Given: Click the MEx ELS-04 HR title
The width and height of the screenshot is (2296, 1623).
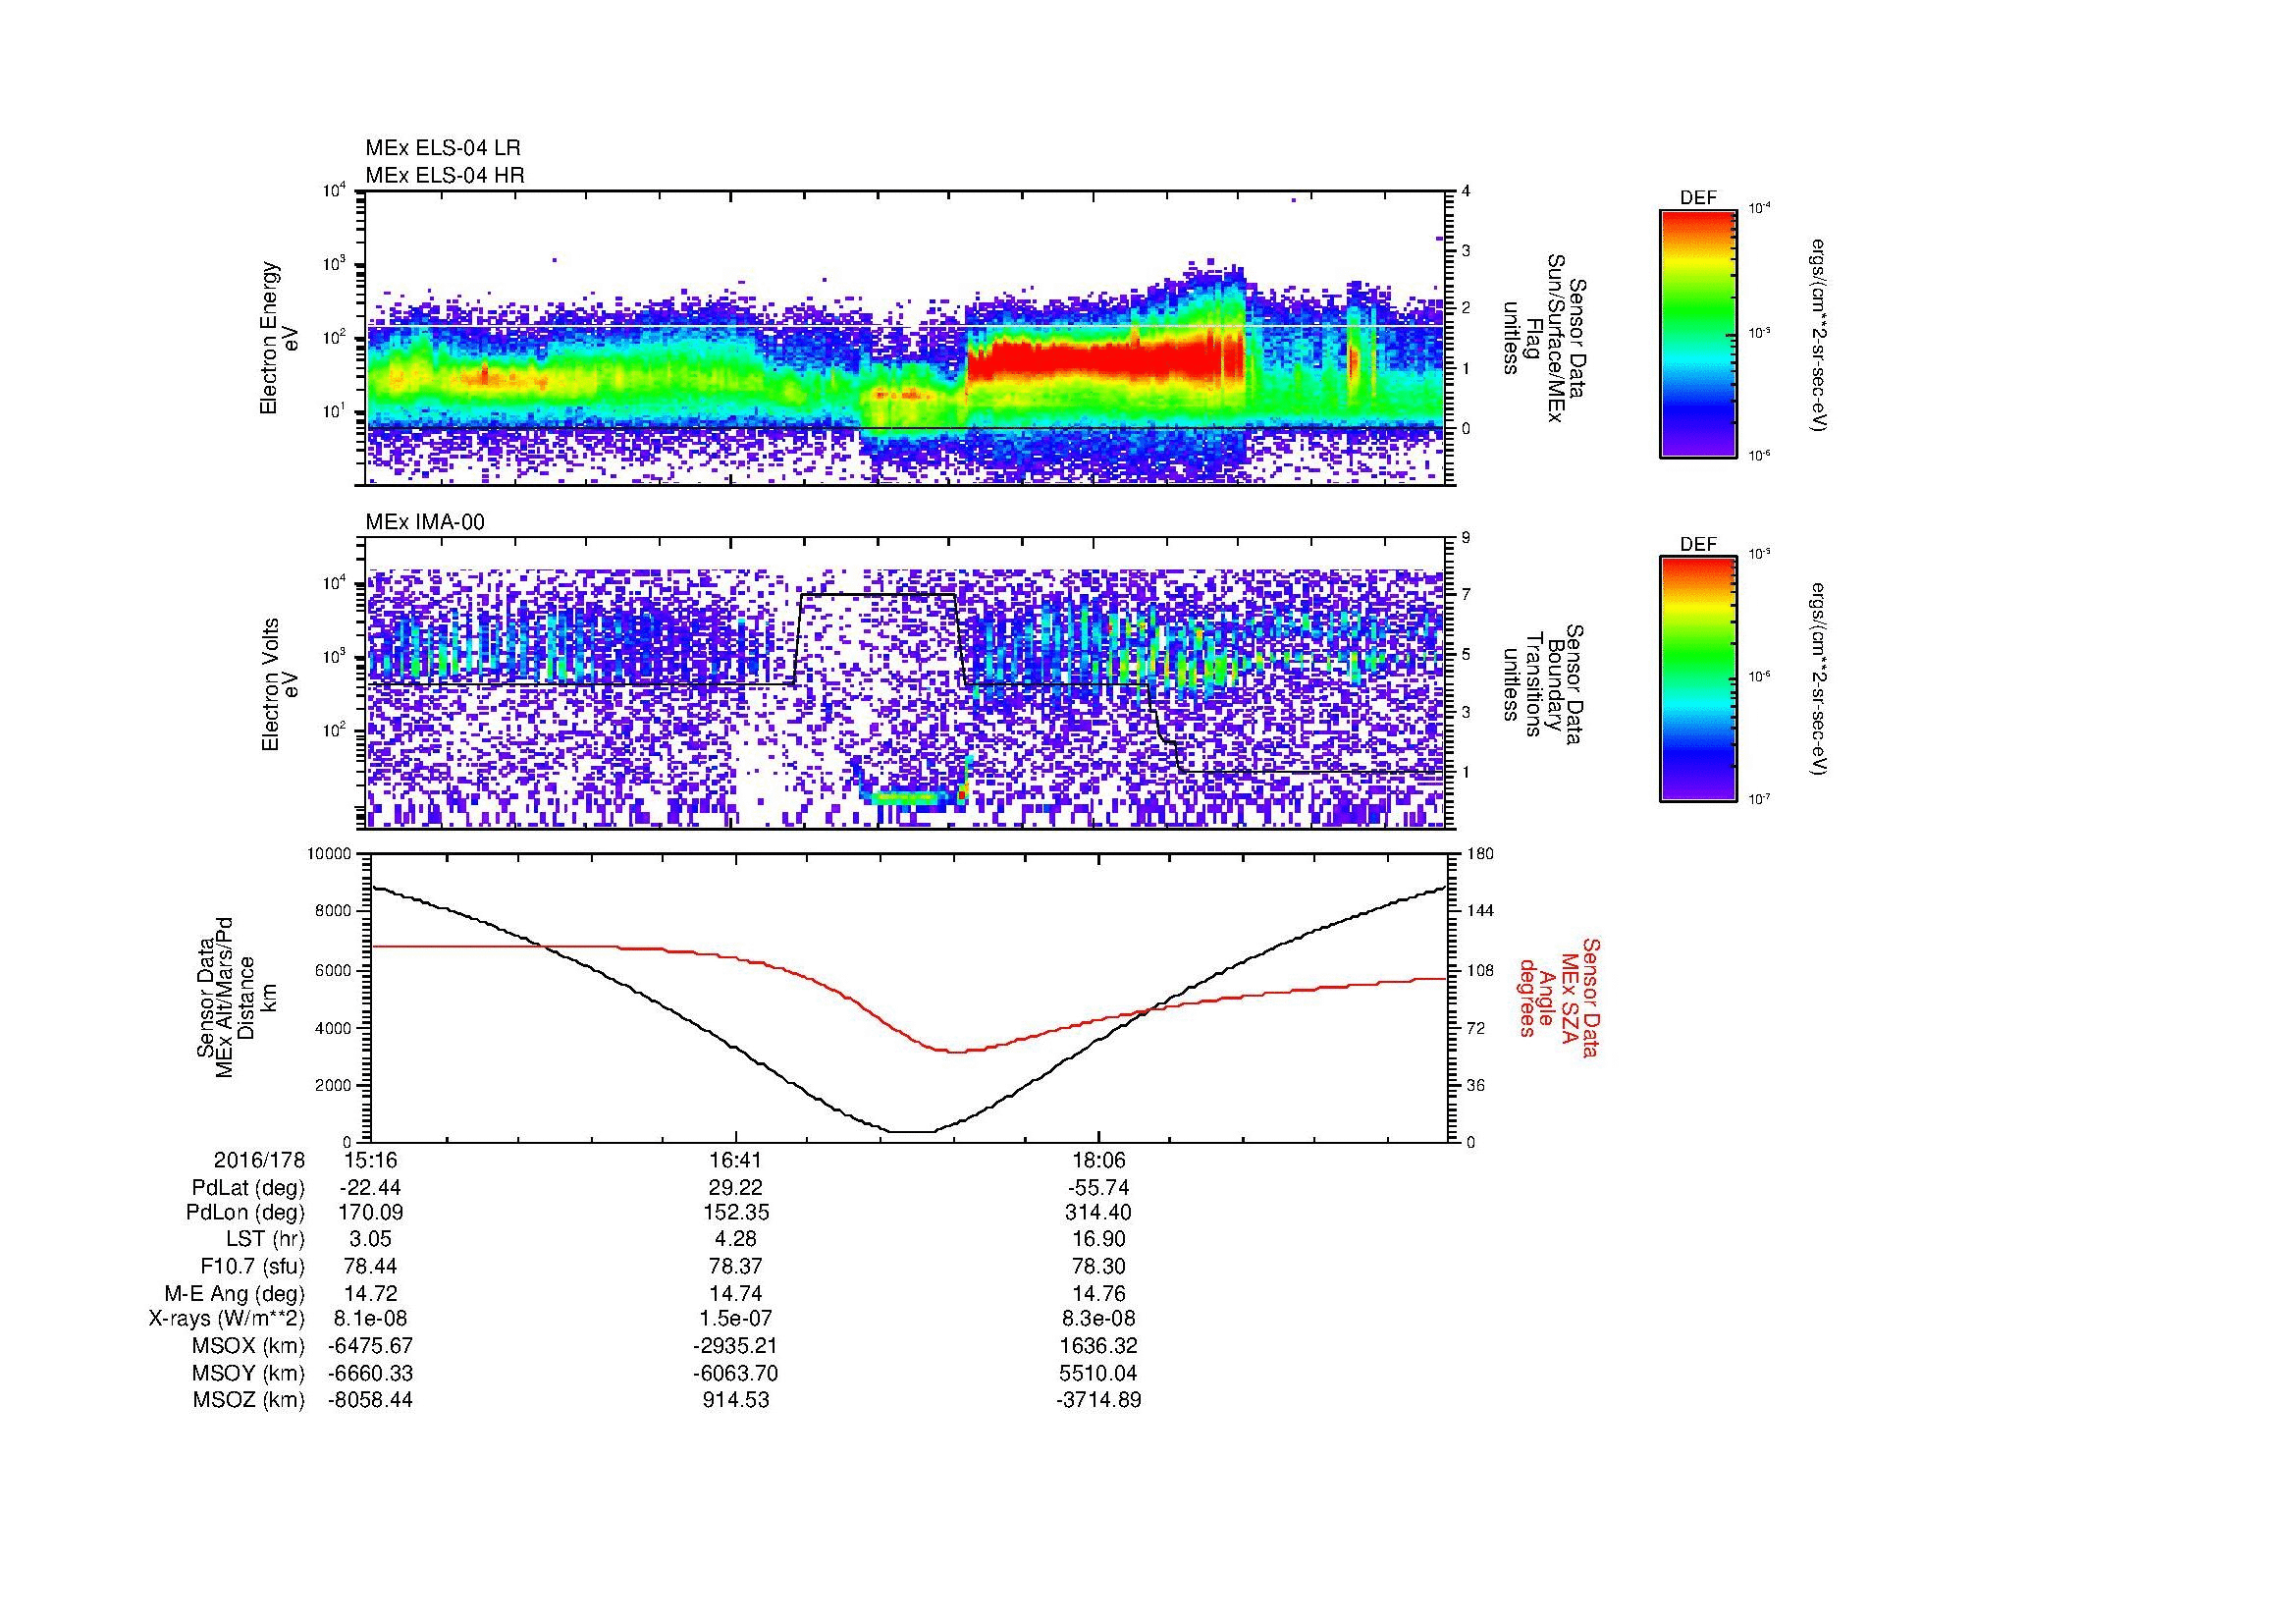Looking at the screenshot, I should click(x=445, y=175).
